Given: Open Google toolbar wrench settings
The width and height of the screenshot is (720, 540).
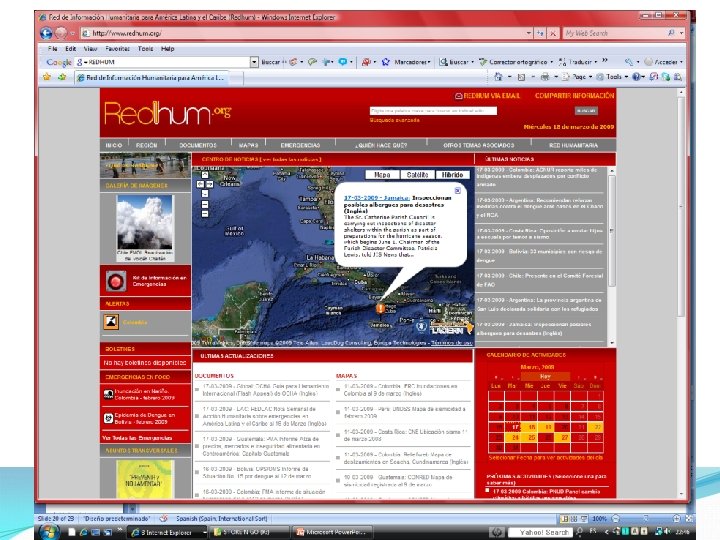Looking at the screenshot, I should [x=629, y=62].
